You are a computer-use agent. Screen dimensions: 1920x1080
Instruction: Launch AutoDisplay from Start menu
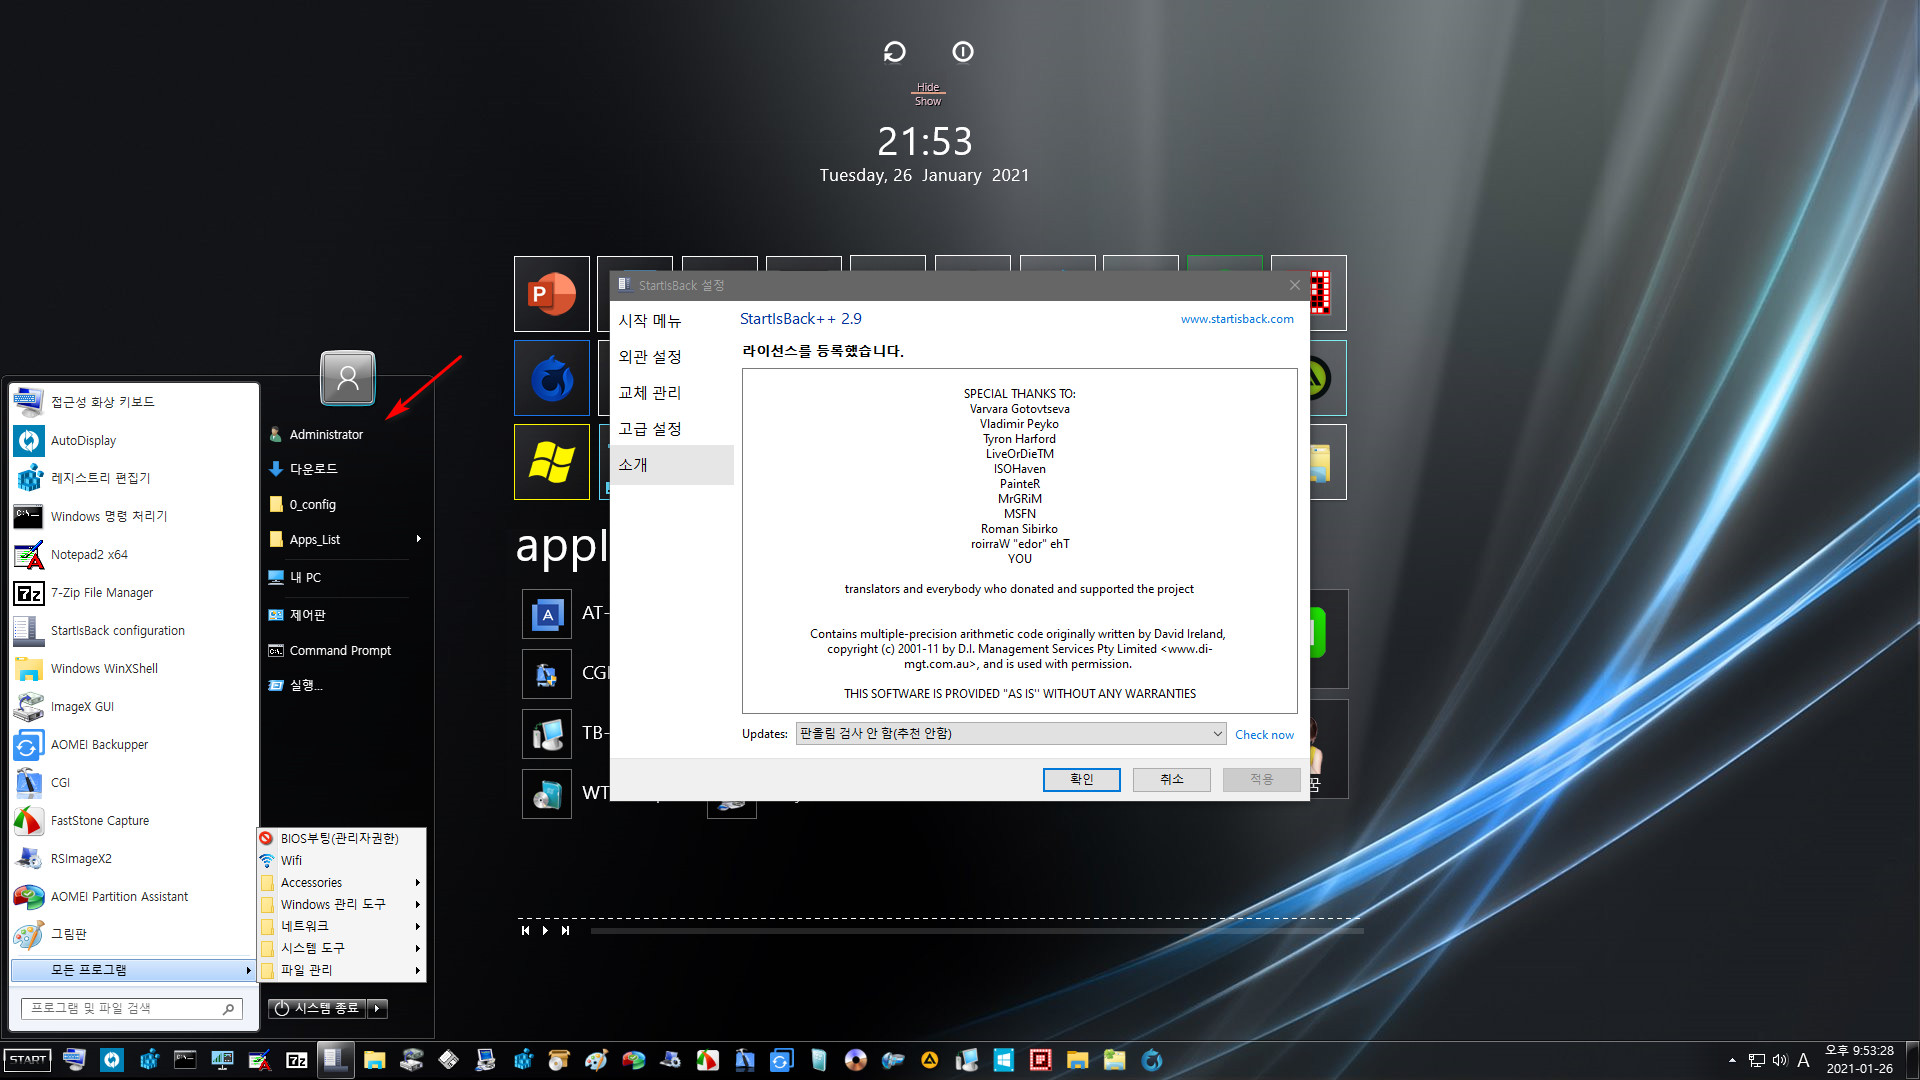134,440
